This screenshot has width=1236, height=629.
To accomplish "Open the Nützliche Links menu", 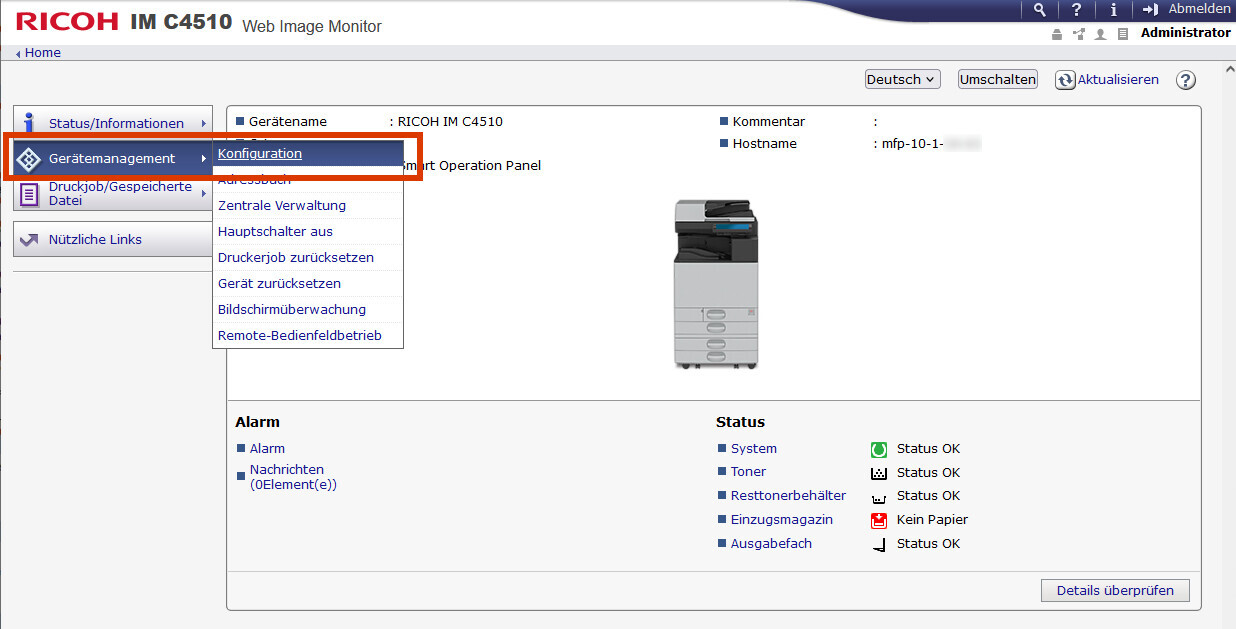I will (x=113, y=239).
